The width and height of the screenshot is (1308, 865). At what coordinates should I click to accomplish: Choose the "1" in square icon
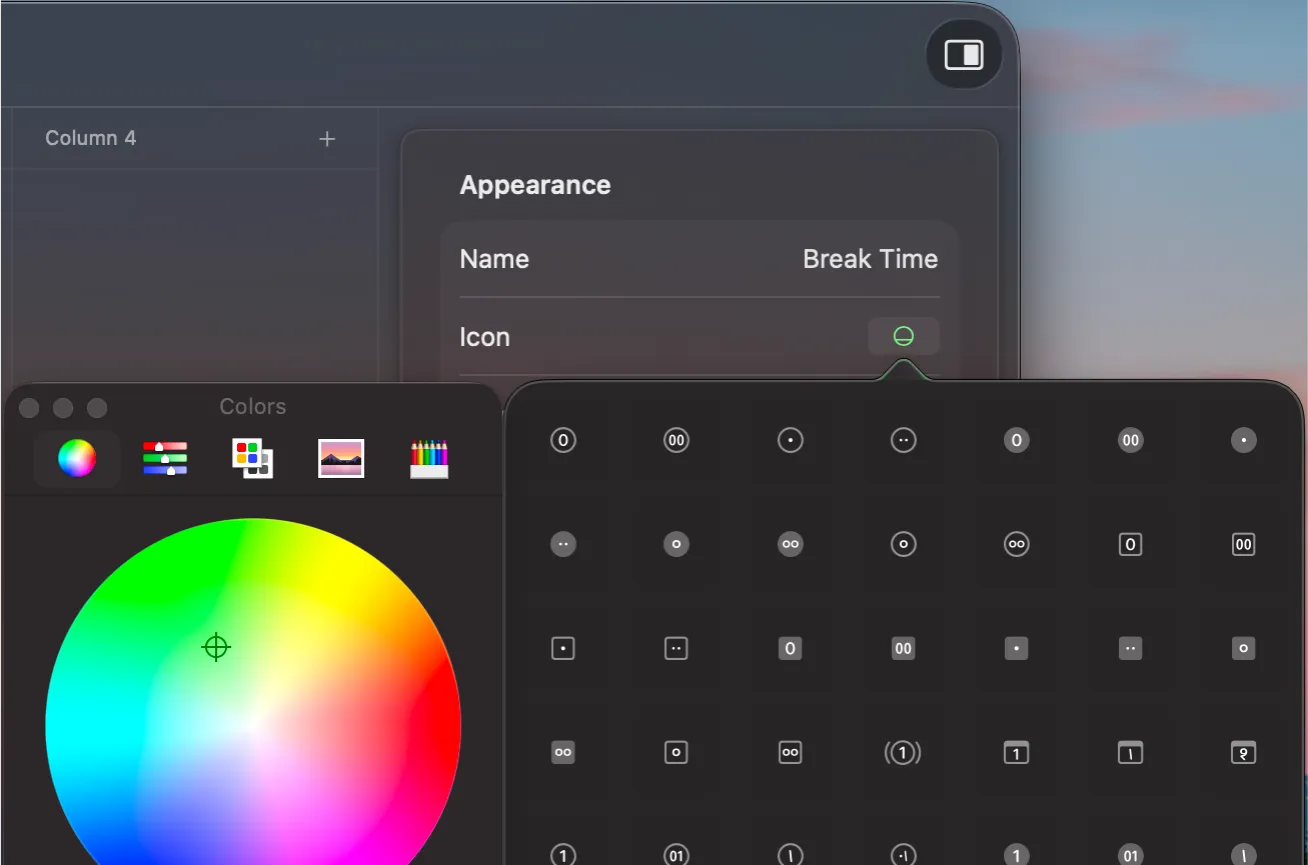[x=1016, y=753]
